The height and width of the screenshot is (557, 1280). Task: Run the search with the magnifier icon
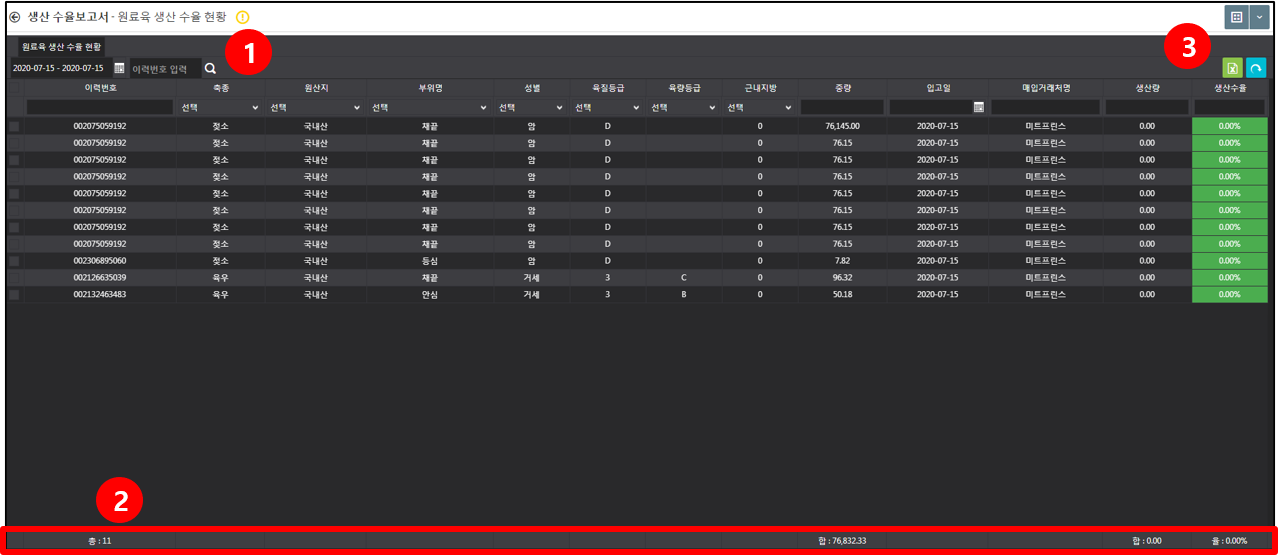coord(210,68)
